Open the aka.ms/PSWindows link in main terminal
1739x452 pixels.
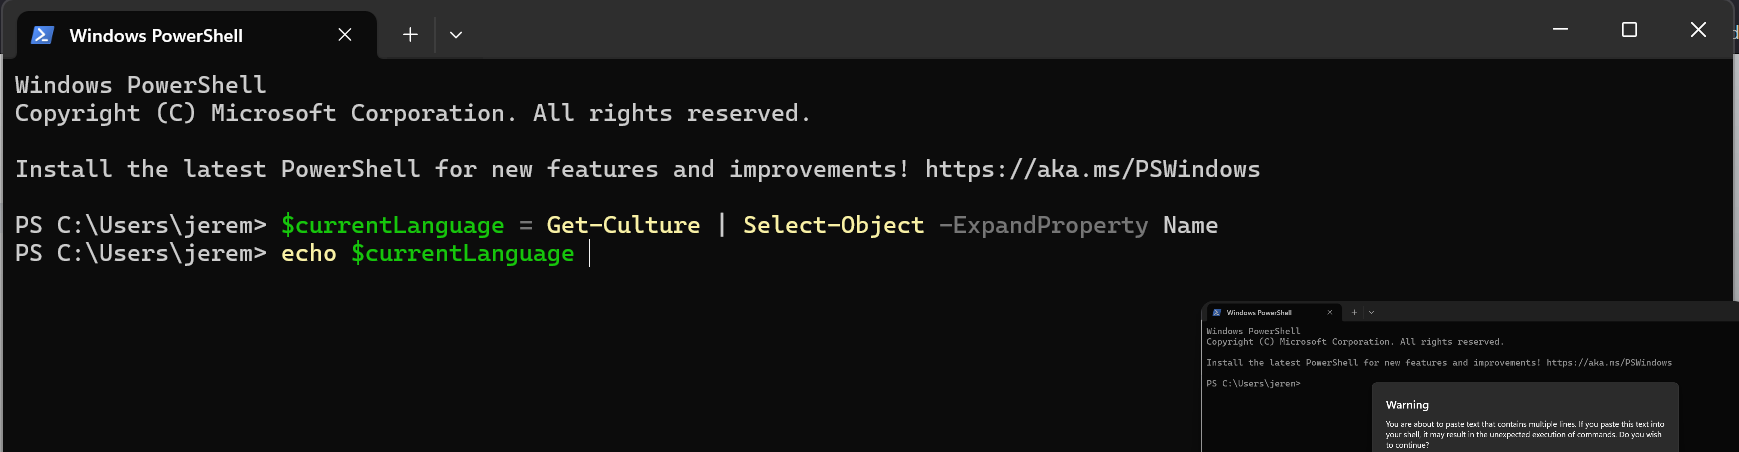1092,169
